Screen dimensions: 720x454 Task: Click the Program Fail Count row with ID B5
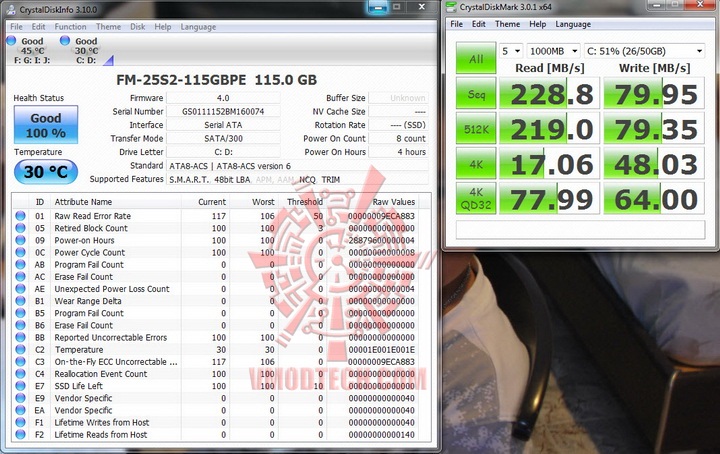pyautogui.click(x=221, y=313)
